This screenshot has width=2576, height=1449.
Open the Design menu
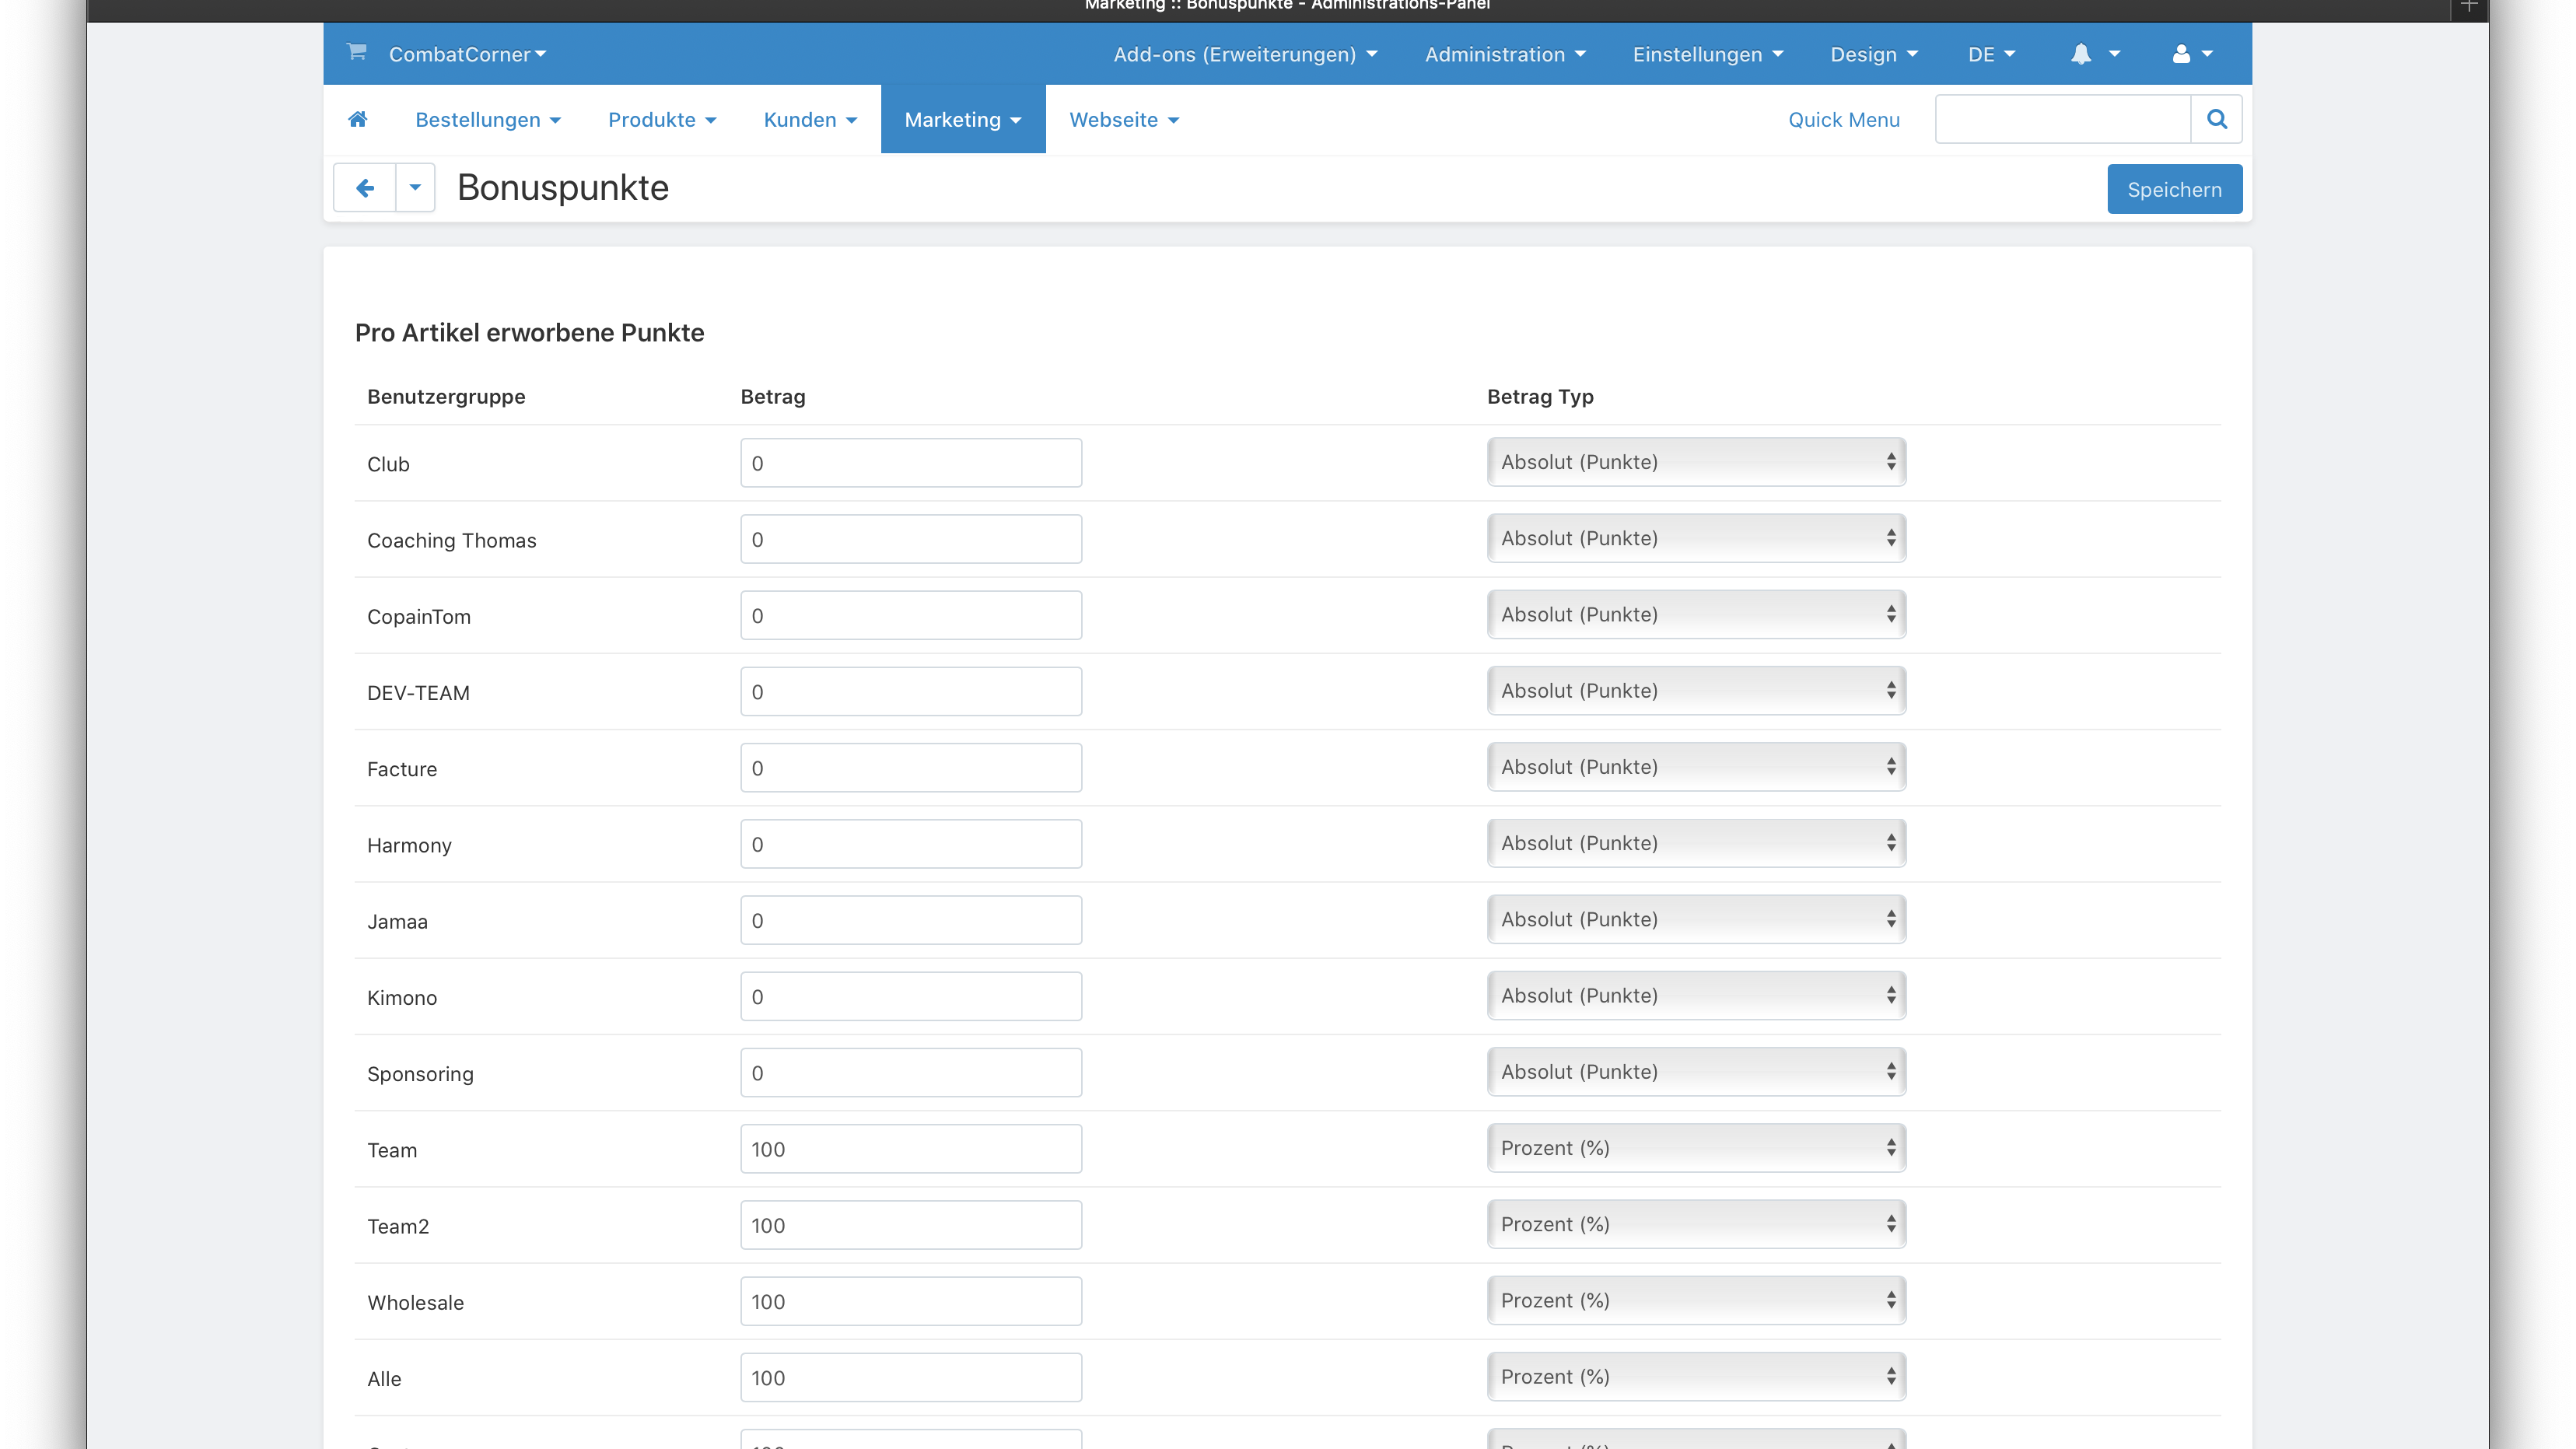pyautogui.click(x=1874, y=54)
